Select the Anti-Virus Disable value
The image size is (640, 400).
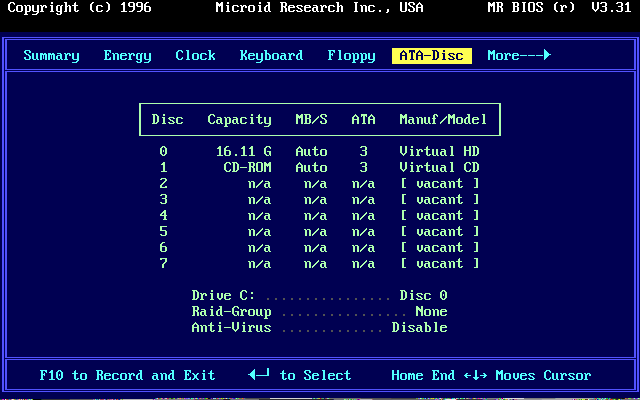419,328
